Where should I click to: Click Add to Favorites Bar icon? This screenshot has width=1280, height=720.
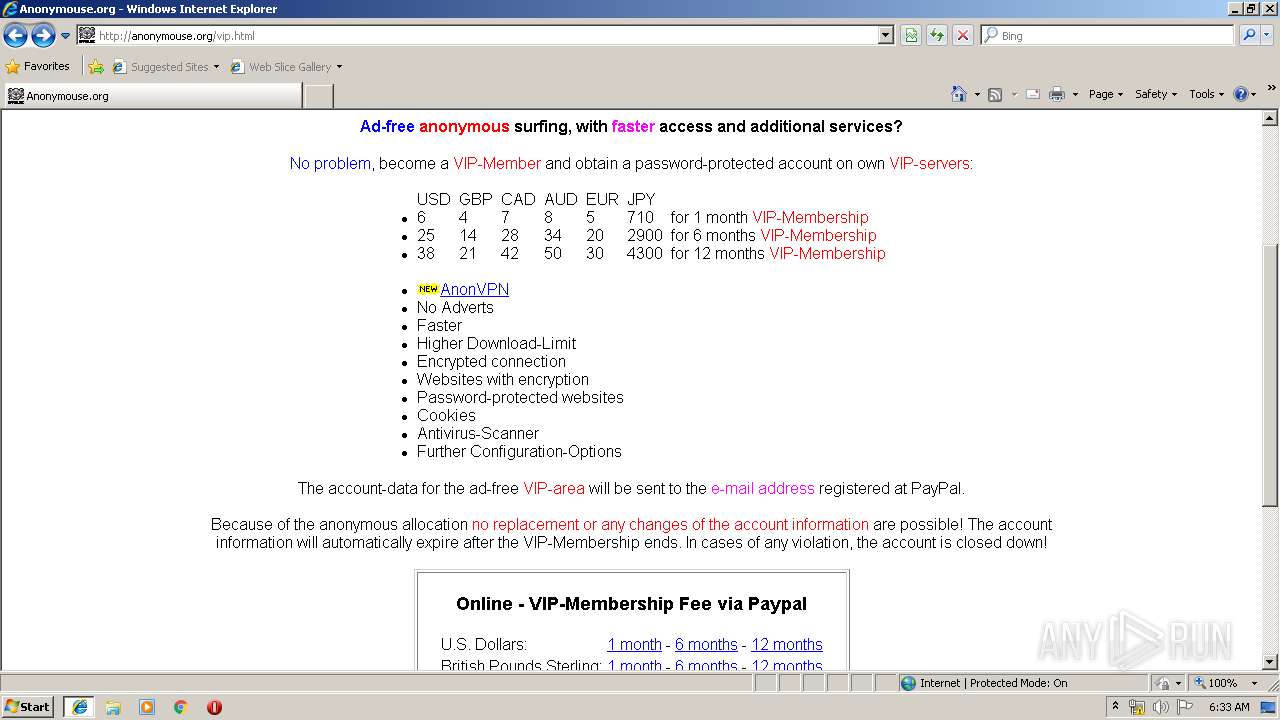click(96, 67)
